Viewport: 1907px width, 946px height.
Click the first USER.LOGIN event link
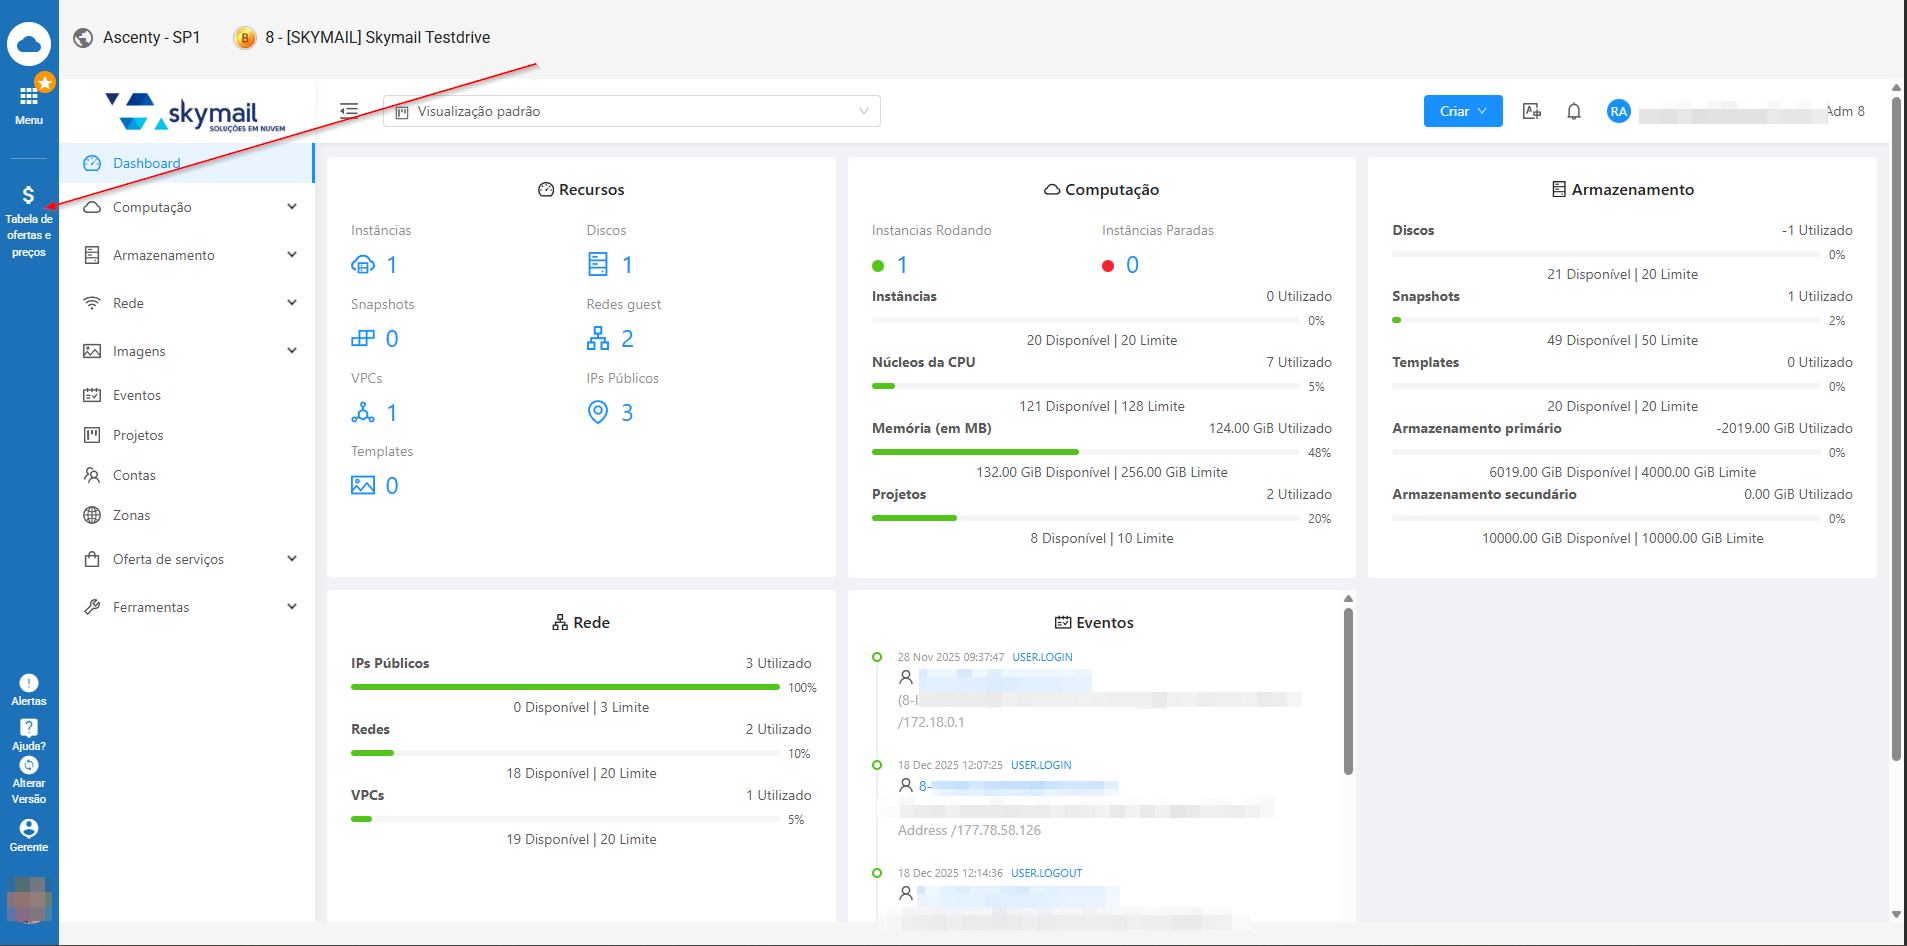click(1042, 657)
